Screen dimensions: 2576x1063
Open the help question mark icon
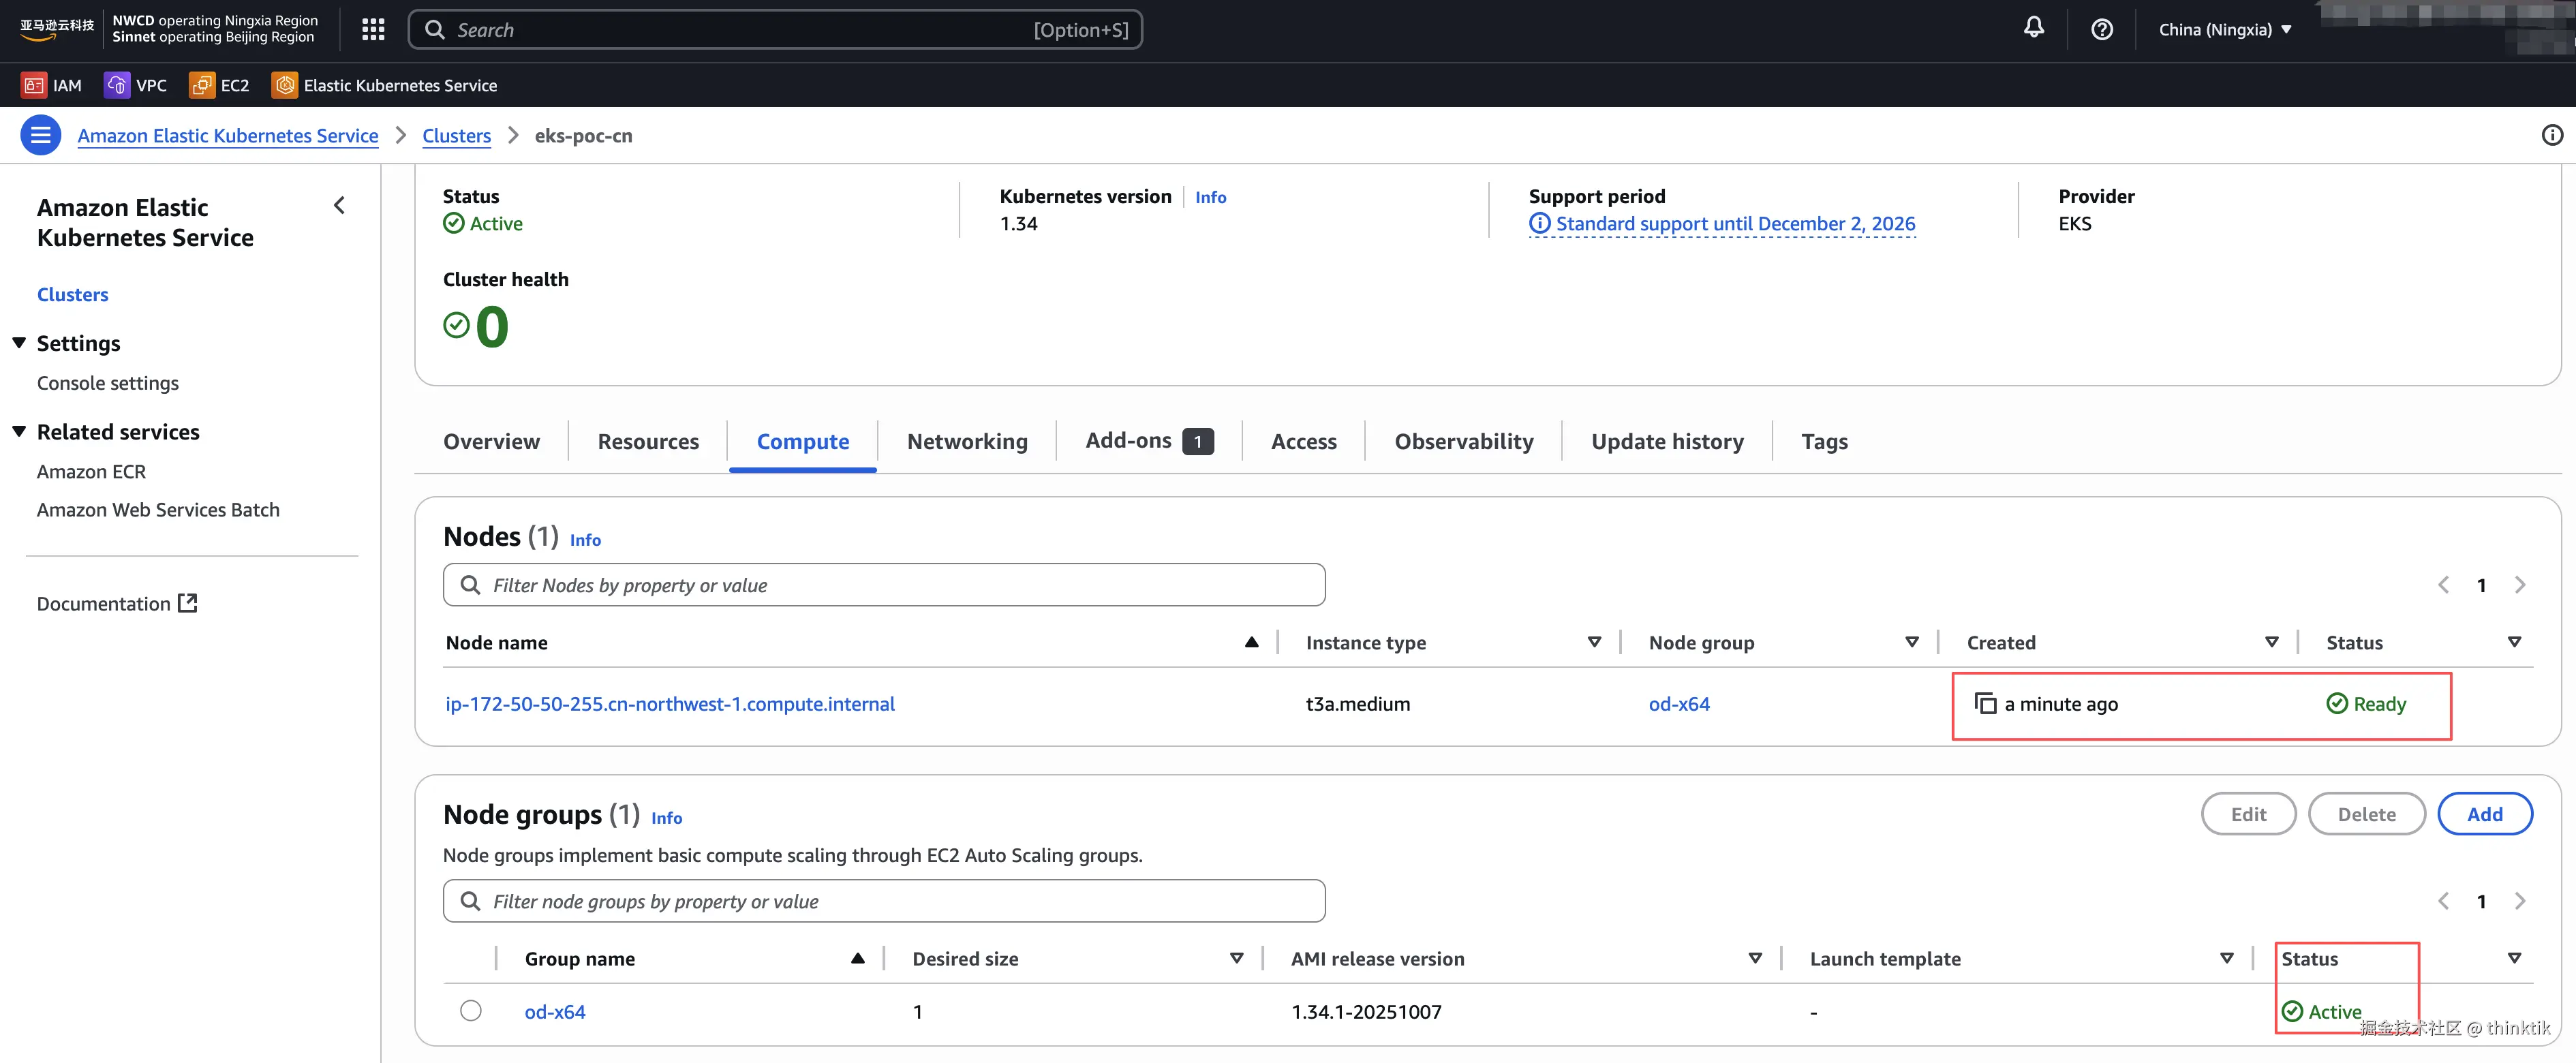[x=2101, y=29]
